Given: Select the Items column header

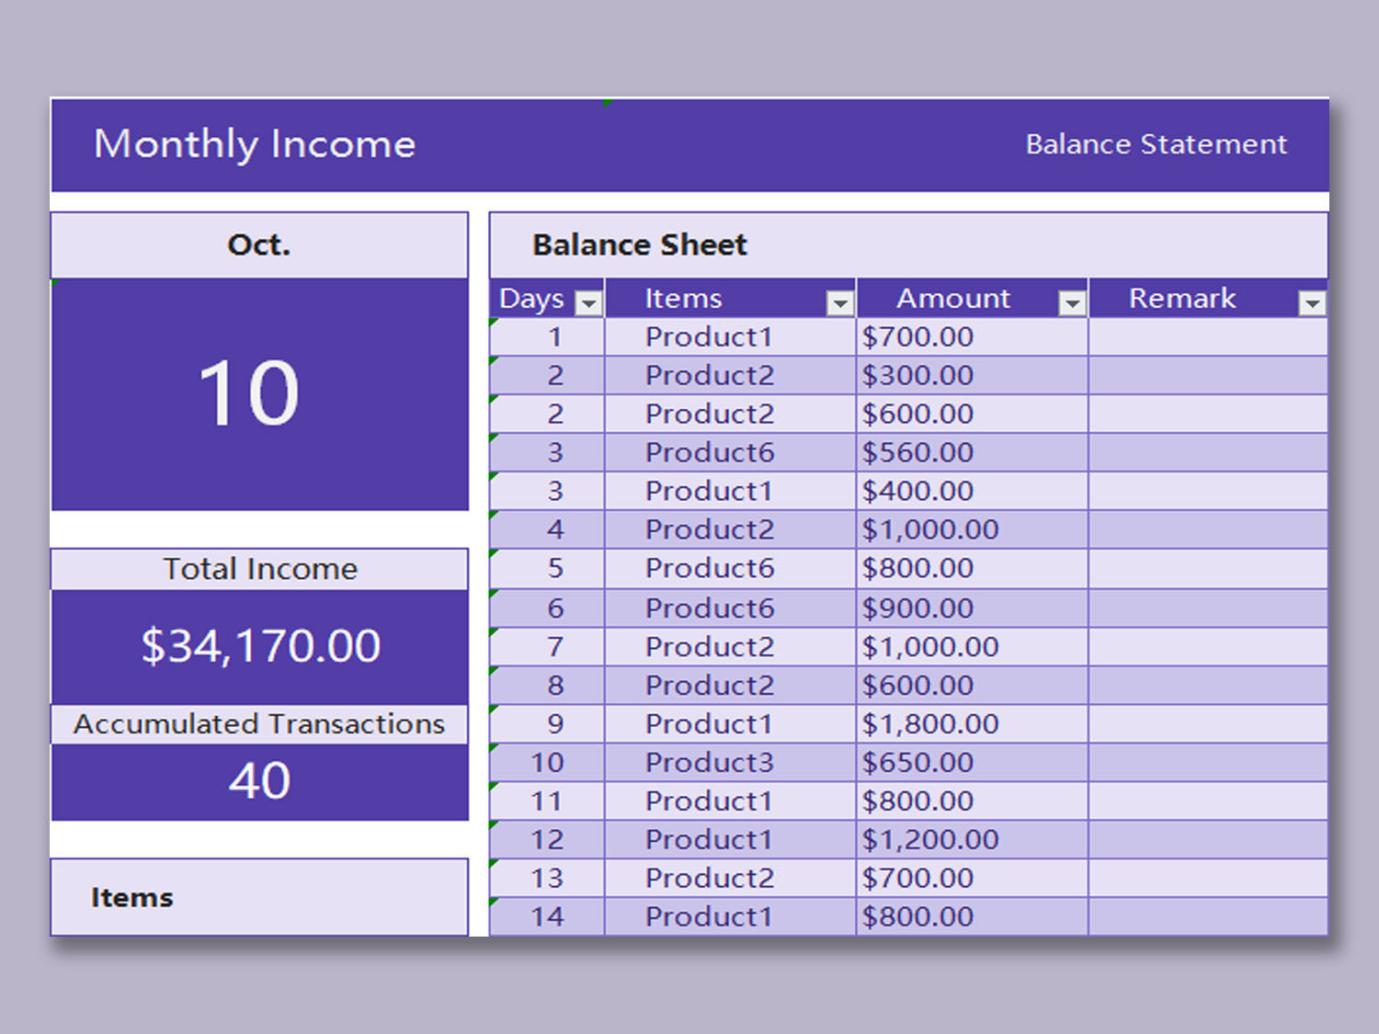Looking at the screenshot, I should tap(684, 298).
